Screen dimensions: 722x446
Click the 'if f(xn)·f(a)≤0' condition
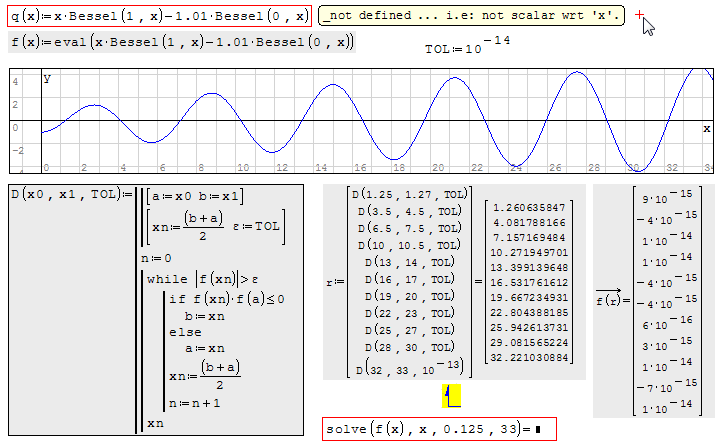click(227, 298)
